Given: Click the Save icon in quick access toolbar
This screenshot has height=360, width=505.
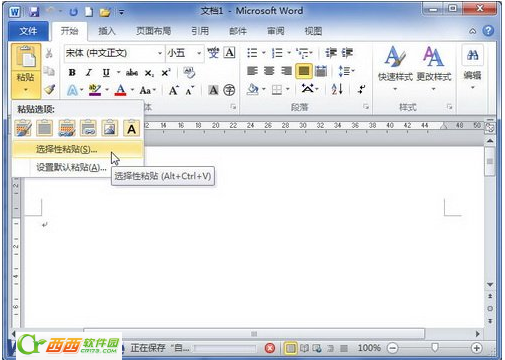Looking at the screenshot, I should pyautogui.click(x=34, y=12).
